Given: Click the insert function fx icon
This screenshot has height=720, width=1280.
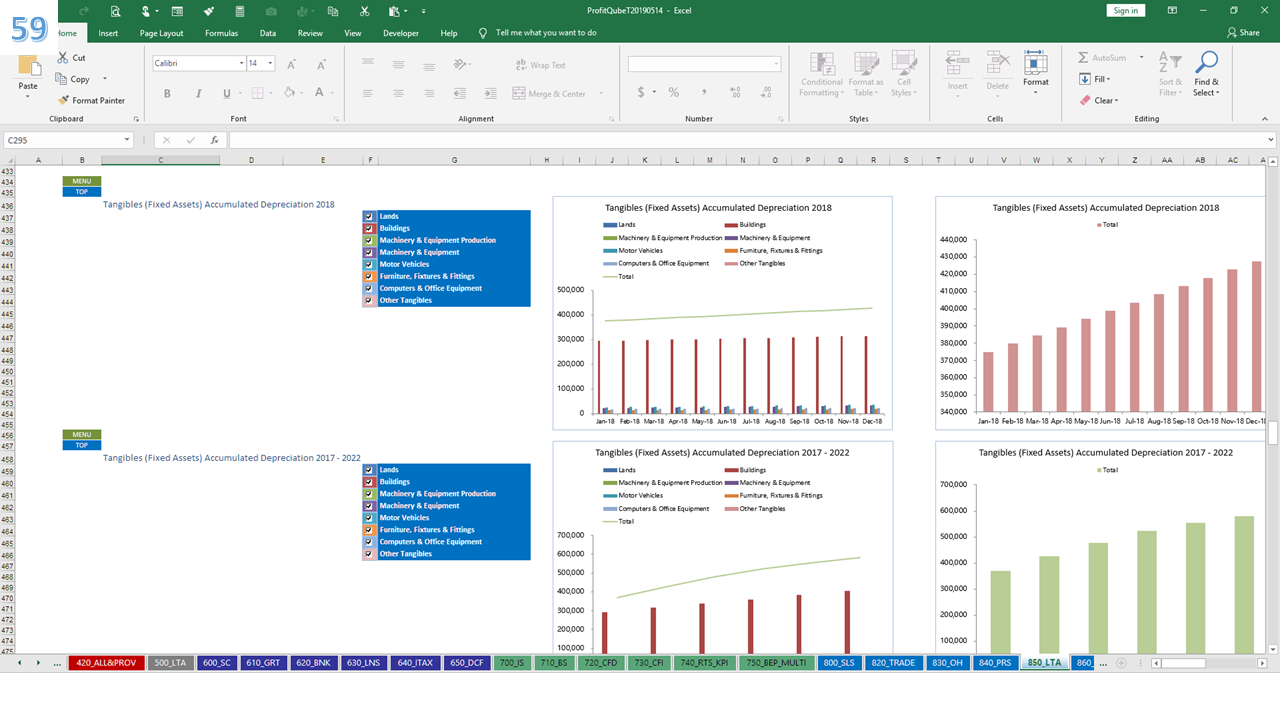Looking at the screenshot, I should [214, 140].
